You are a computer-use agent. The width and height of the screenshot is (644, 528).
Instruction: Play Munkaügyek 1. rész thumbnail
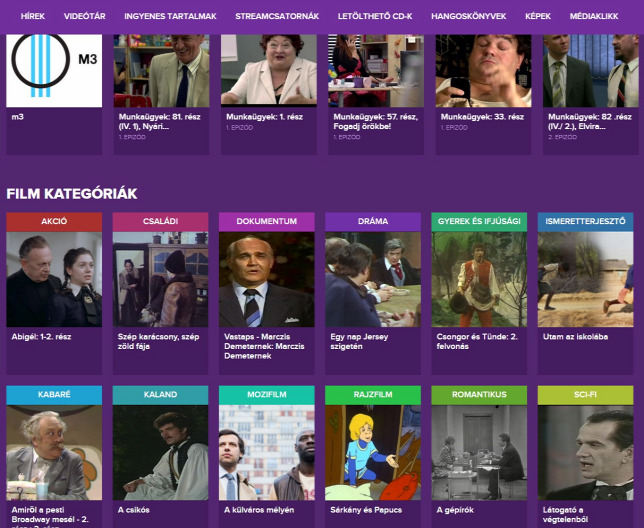point(269,71)
